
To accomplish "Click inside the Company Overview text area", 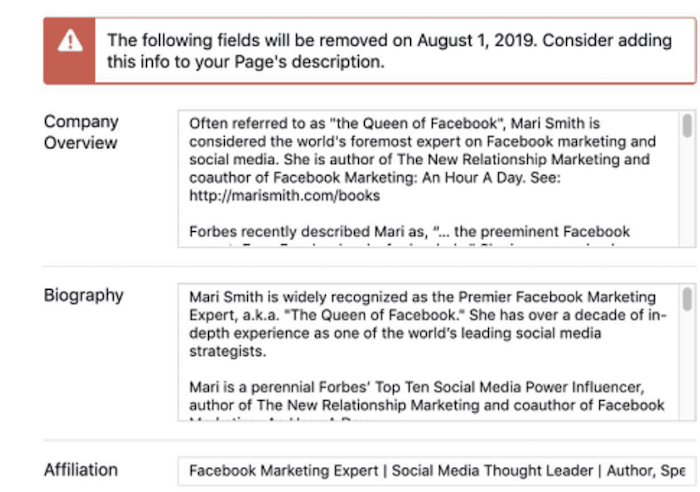I will (x=429, y=179).
